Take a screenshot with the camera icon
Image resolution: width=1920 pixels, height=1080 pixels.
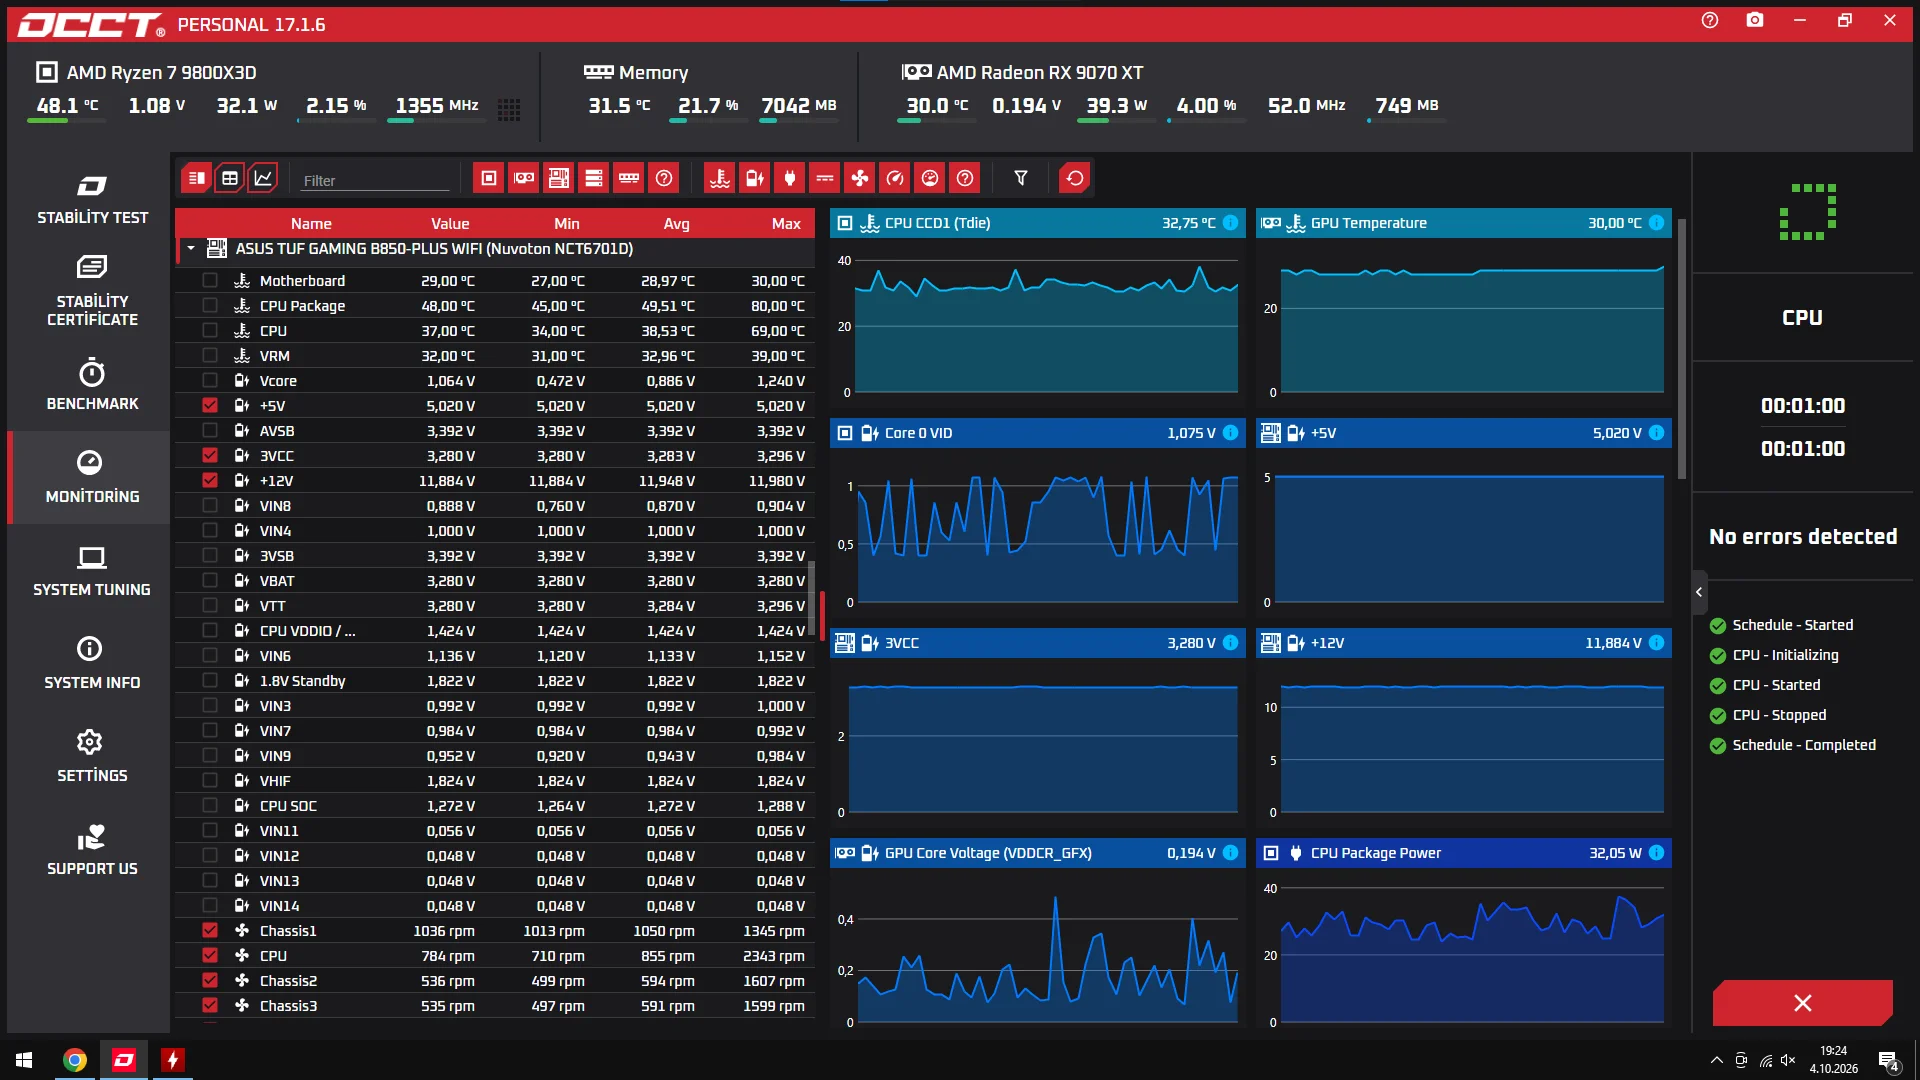click(1755, 20)
